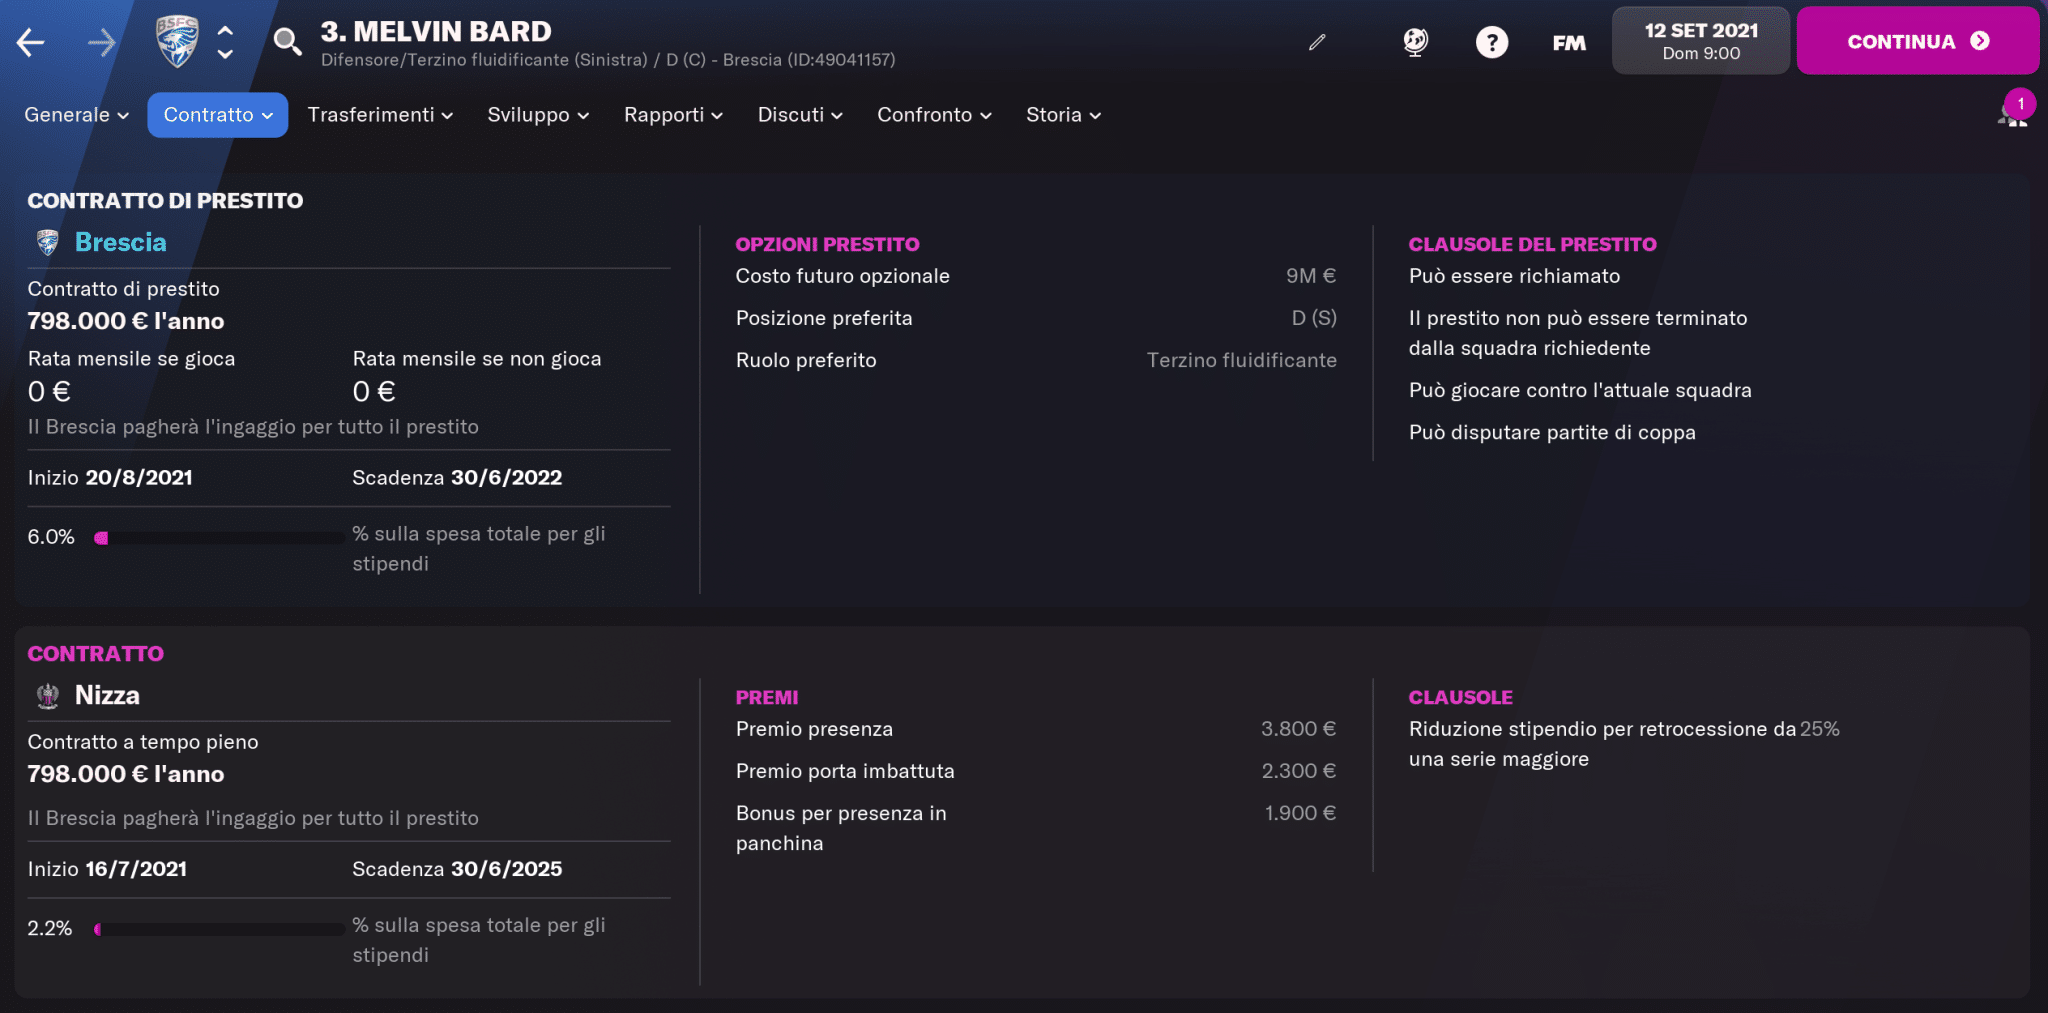Image resolution: width=2048 pixels, height=1013 pixels.
Task: Click the search magnifier icon
Action: point(287,42)
